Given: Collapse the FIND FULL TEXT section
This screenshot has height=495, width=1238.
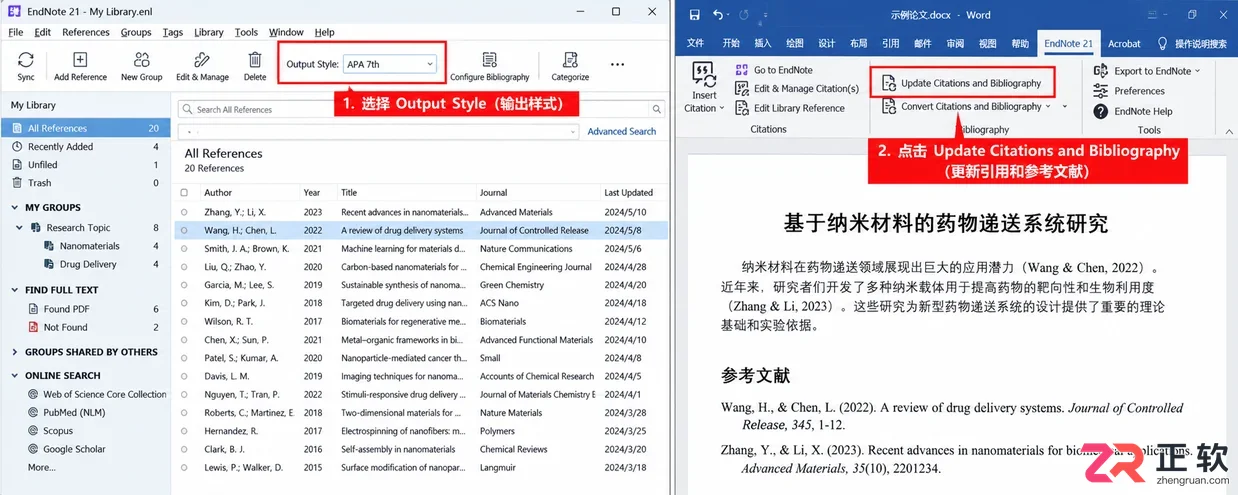Looking at the screenshot, I should click(16, 290).
